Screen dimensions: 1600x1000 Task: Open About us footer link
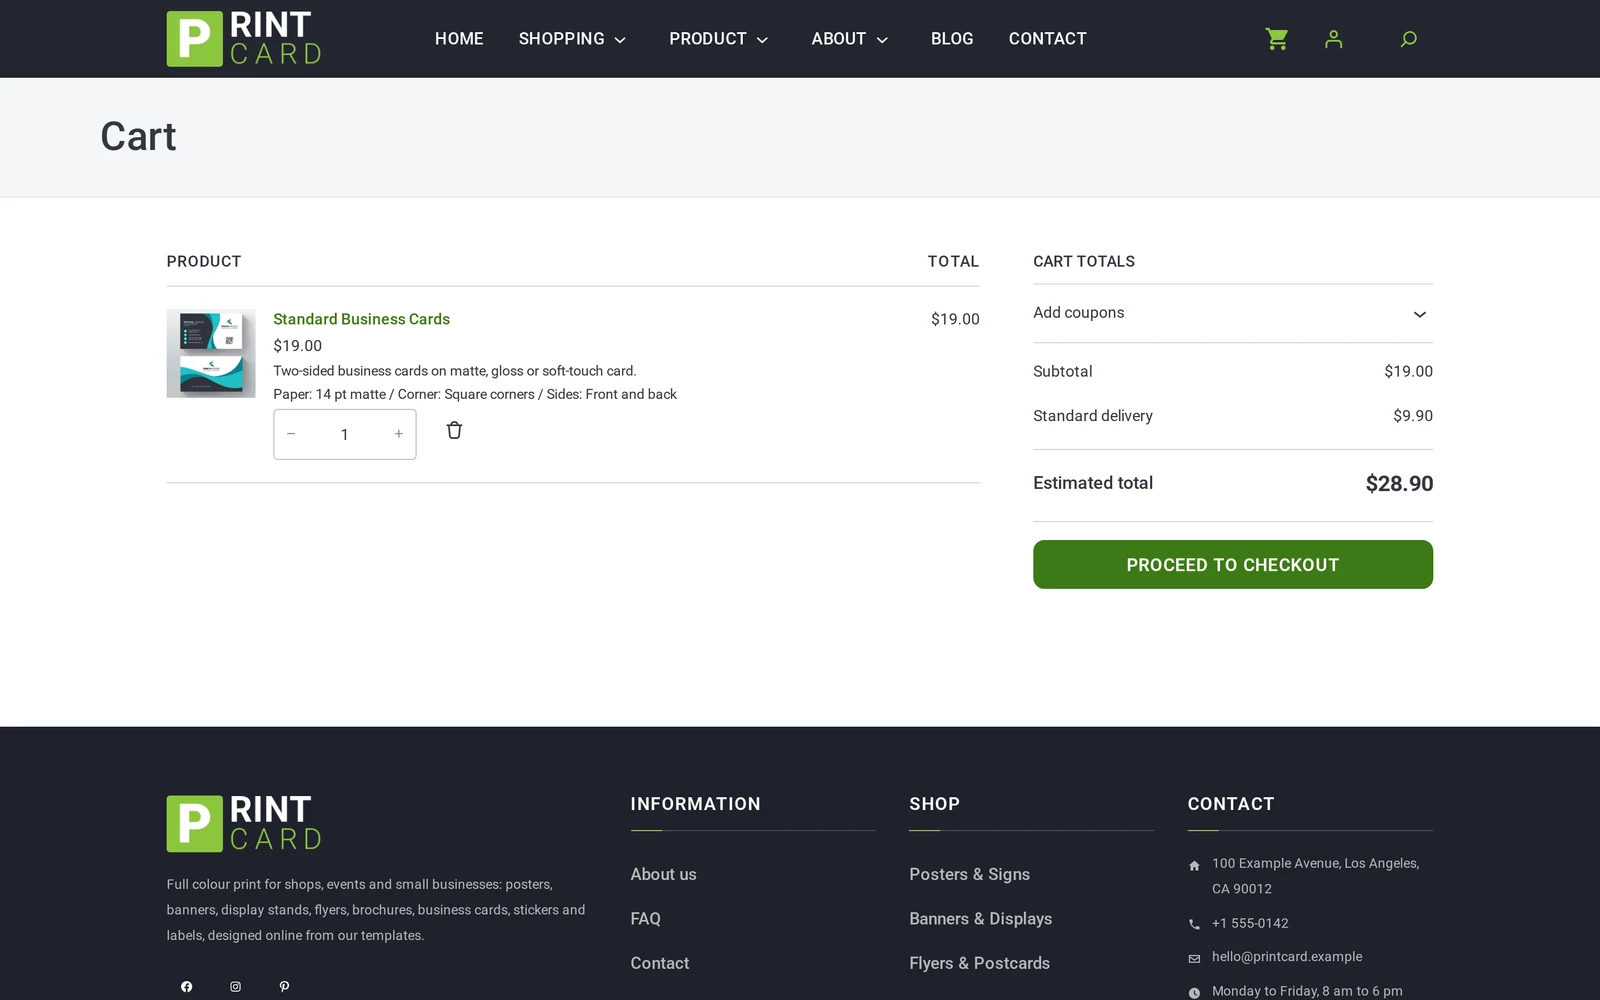pos(663,874)
